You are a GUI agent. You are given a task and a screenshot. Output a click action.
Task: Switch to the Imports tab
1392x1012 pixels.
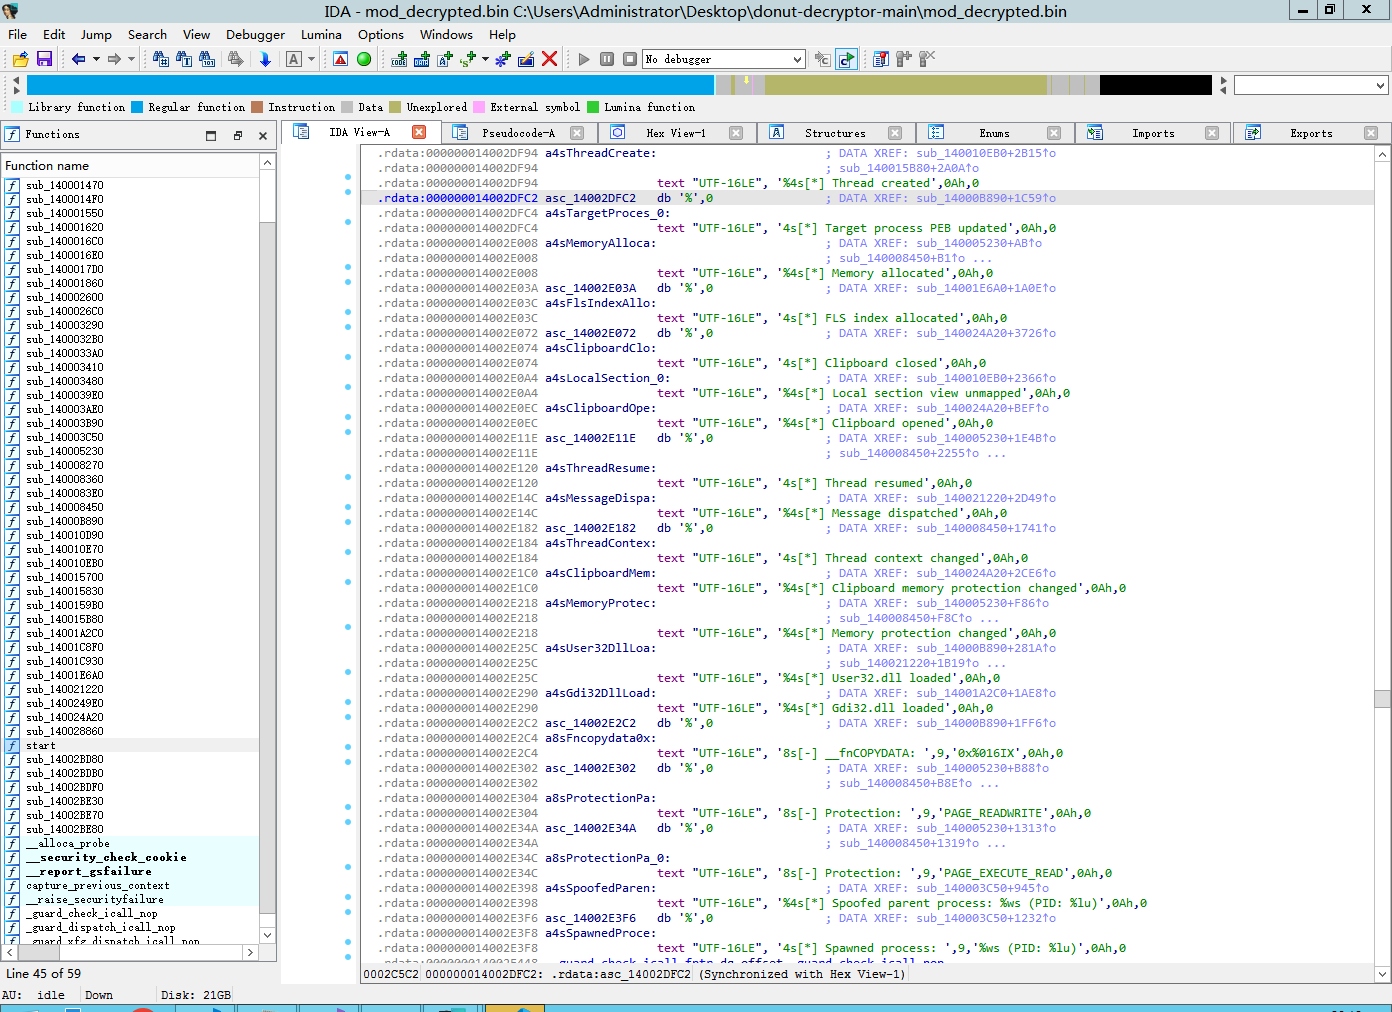click(x=1152, y=133)
